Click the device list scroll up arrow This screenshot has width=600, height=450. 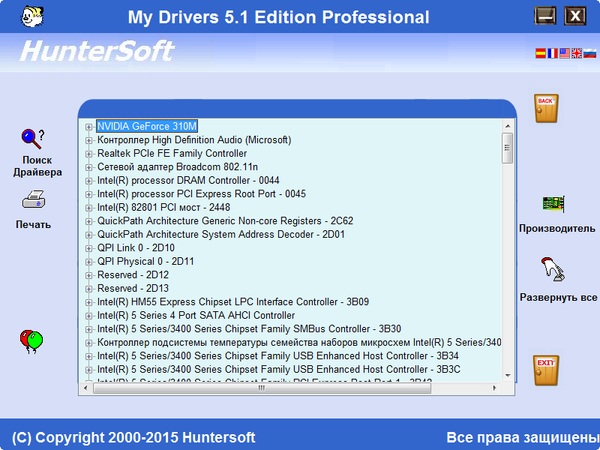click(507, 126)
